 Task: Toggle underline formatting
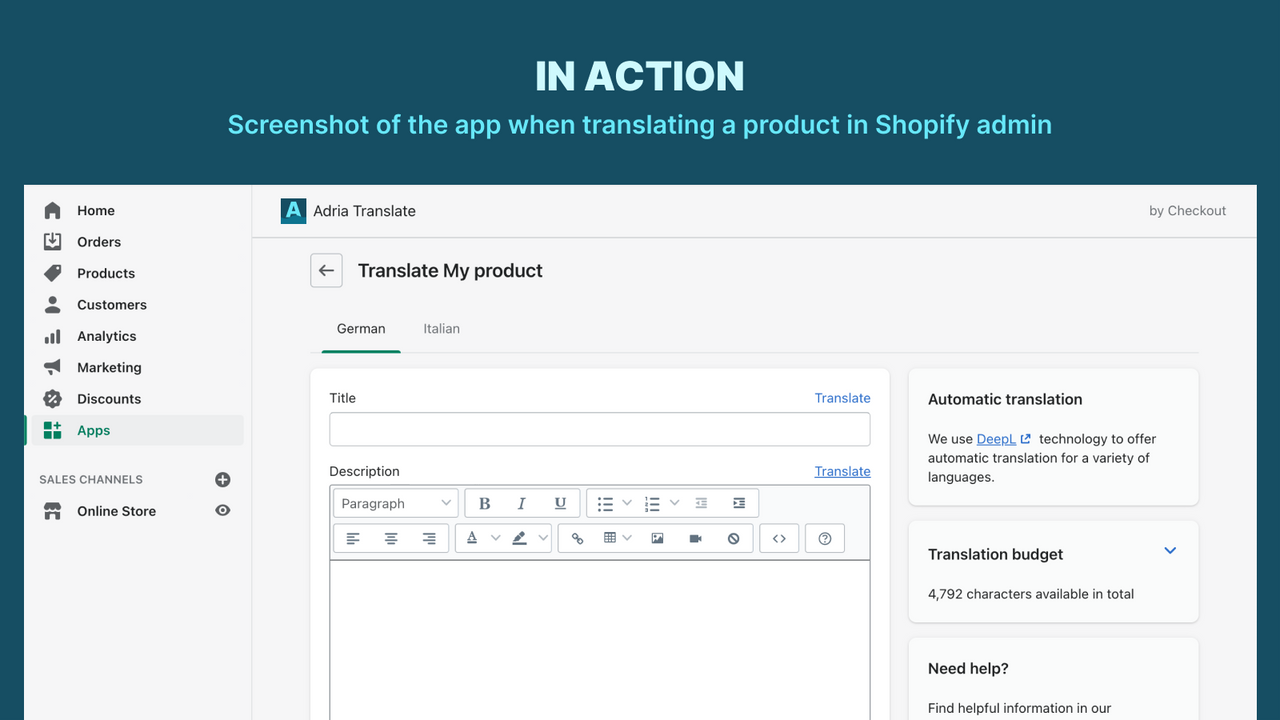click(x=559, y=503)
